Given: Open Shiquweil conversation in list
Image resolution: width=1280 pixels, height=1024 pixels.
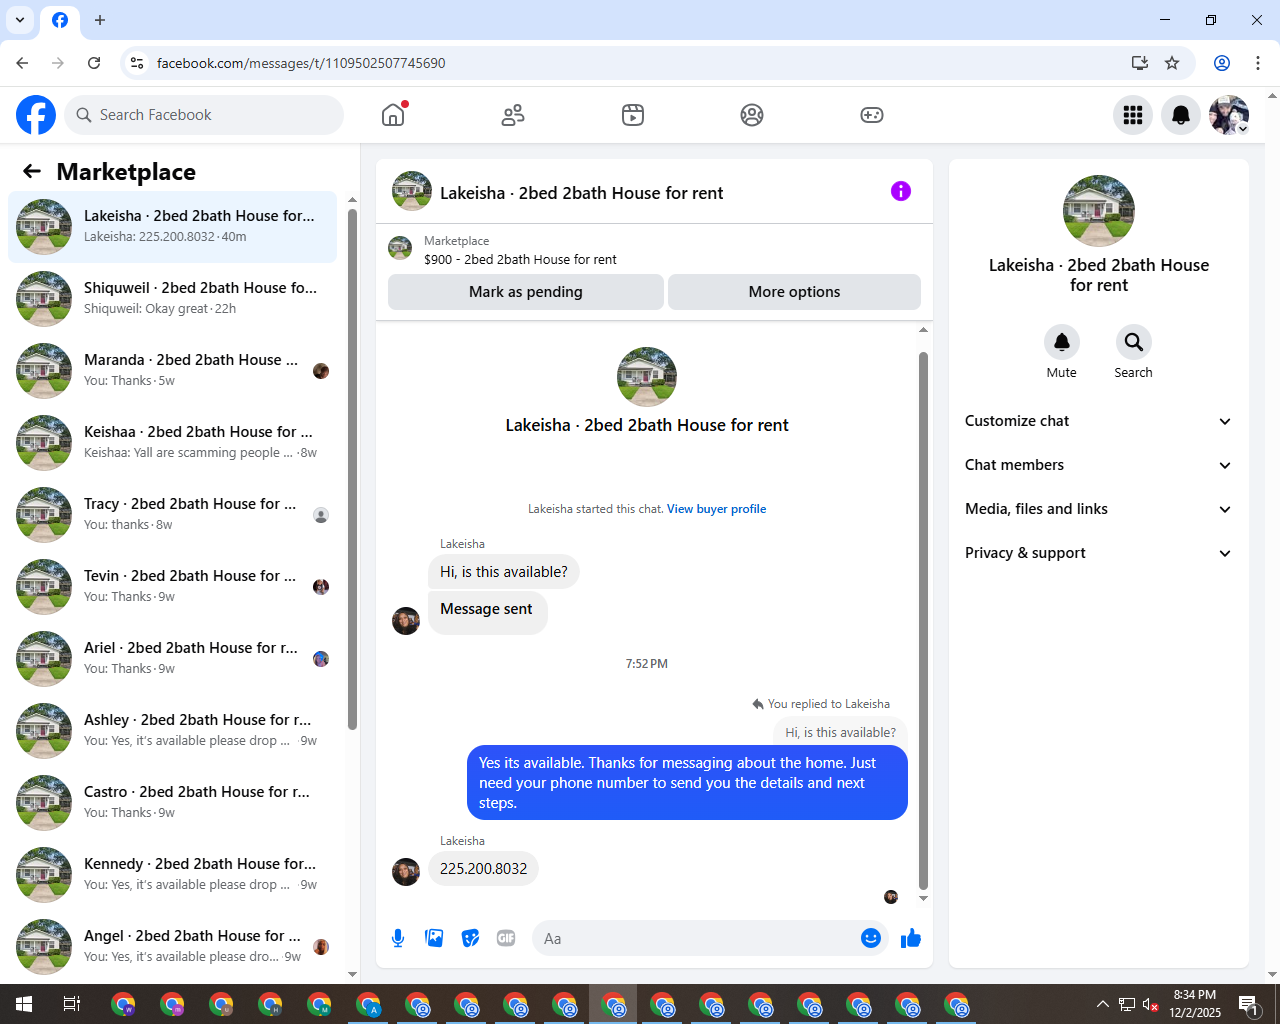Looking at the screenshot, I should [172, 298].
